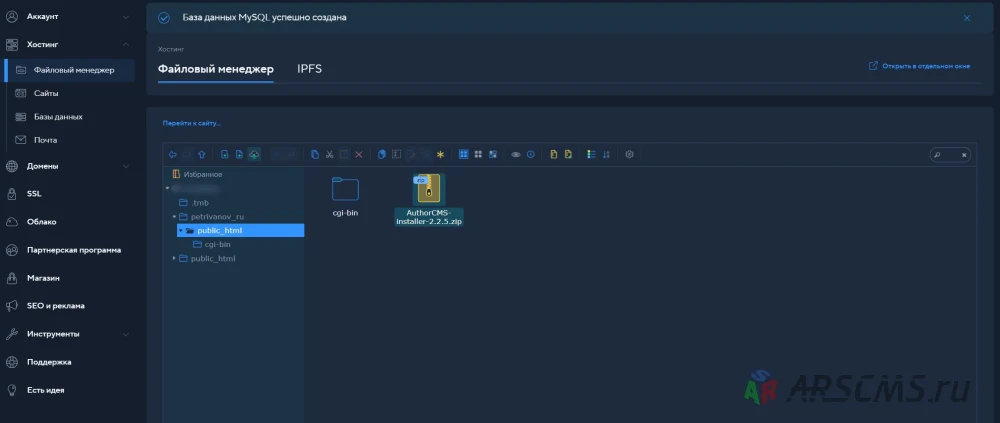
Task: Invert the selection using toolbar icon
Action: pyautogui.click(x=493, y=154)
